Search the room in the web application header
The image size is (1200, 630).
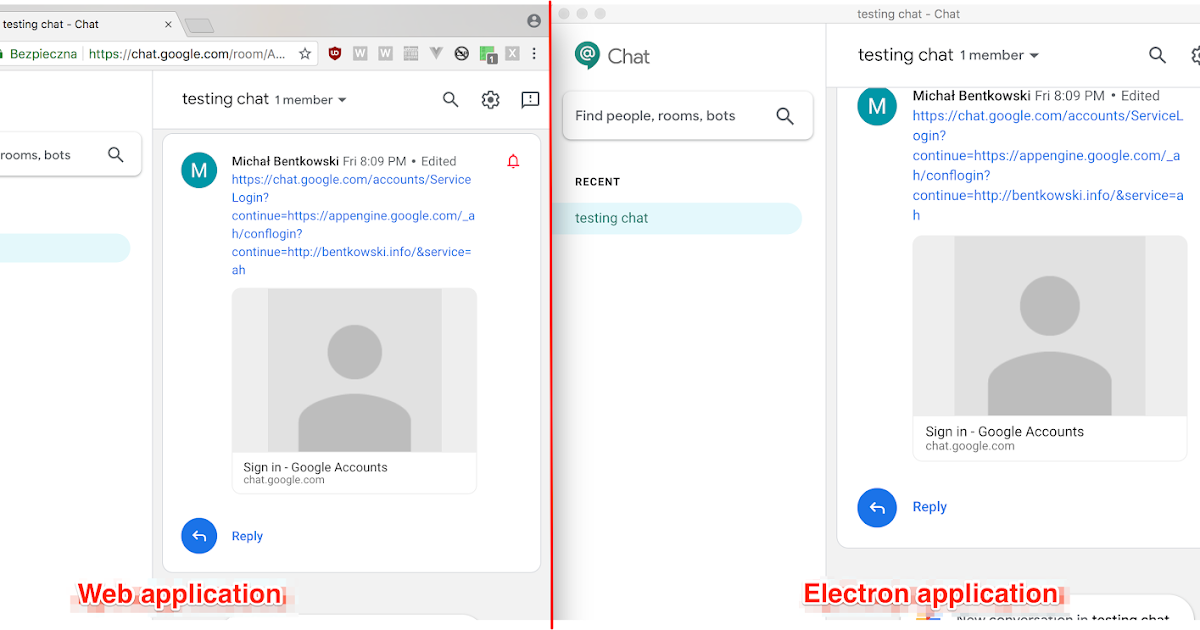[x=450, y=99]
